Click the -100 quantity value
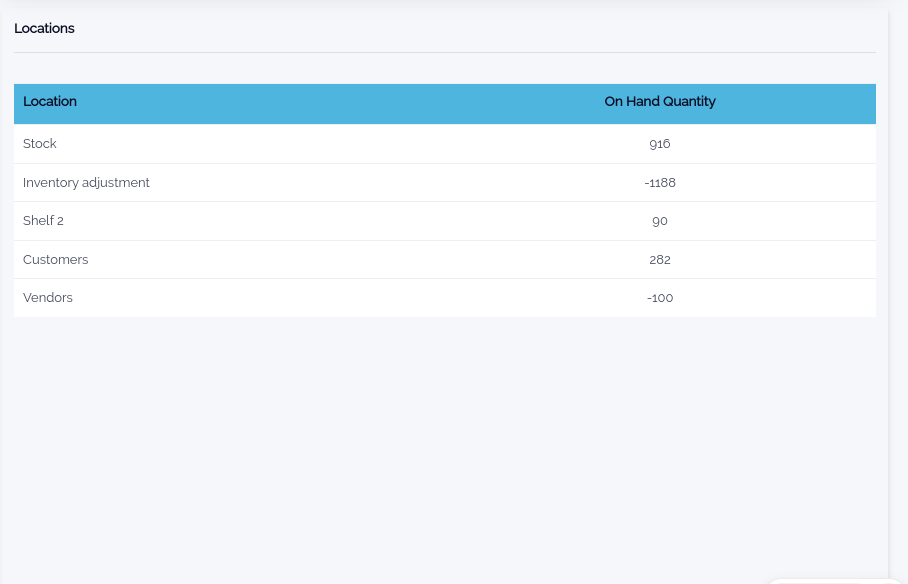The image size is (908, 584). tap(660, 298)
